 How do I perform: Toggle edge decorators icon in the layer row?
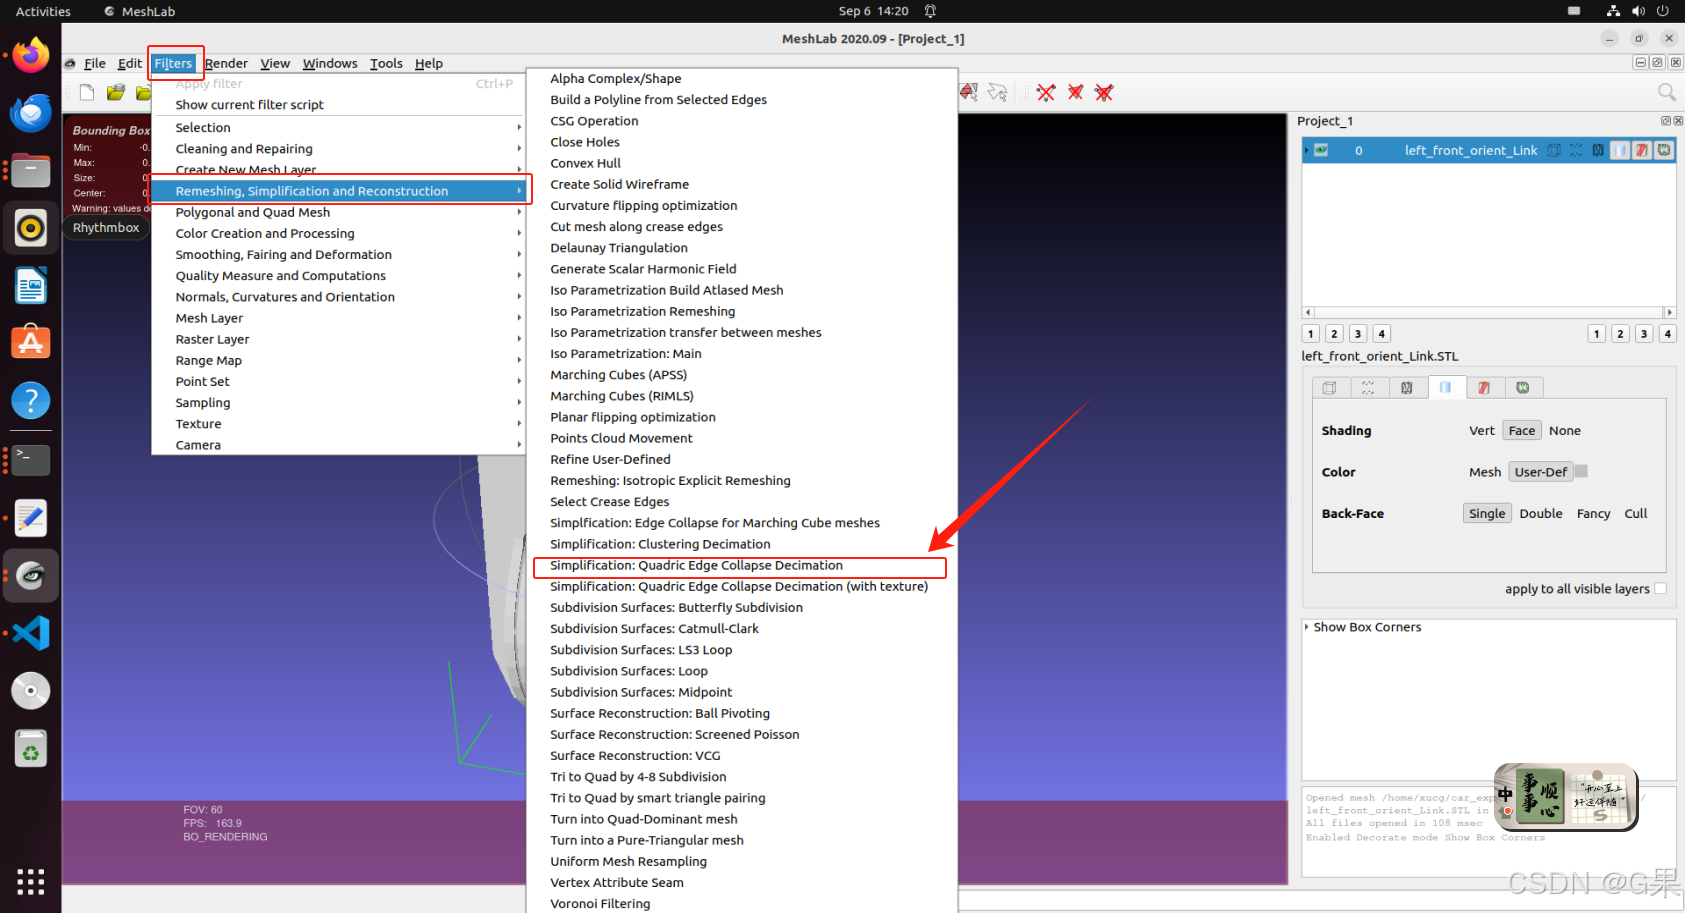1664,150
